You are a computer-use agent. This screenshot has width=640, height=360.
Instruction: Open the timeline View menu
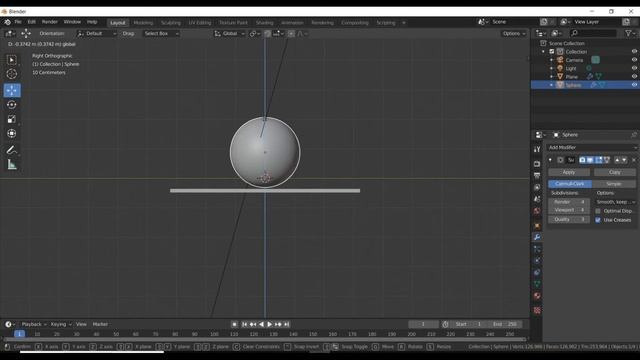pyautogui.click(x=81, y=324)
